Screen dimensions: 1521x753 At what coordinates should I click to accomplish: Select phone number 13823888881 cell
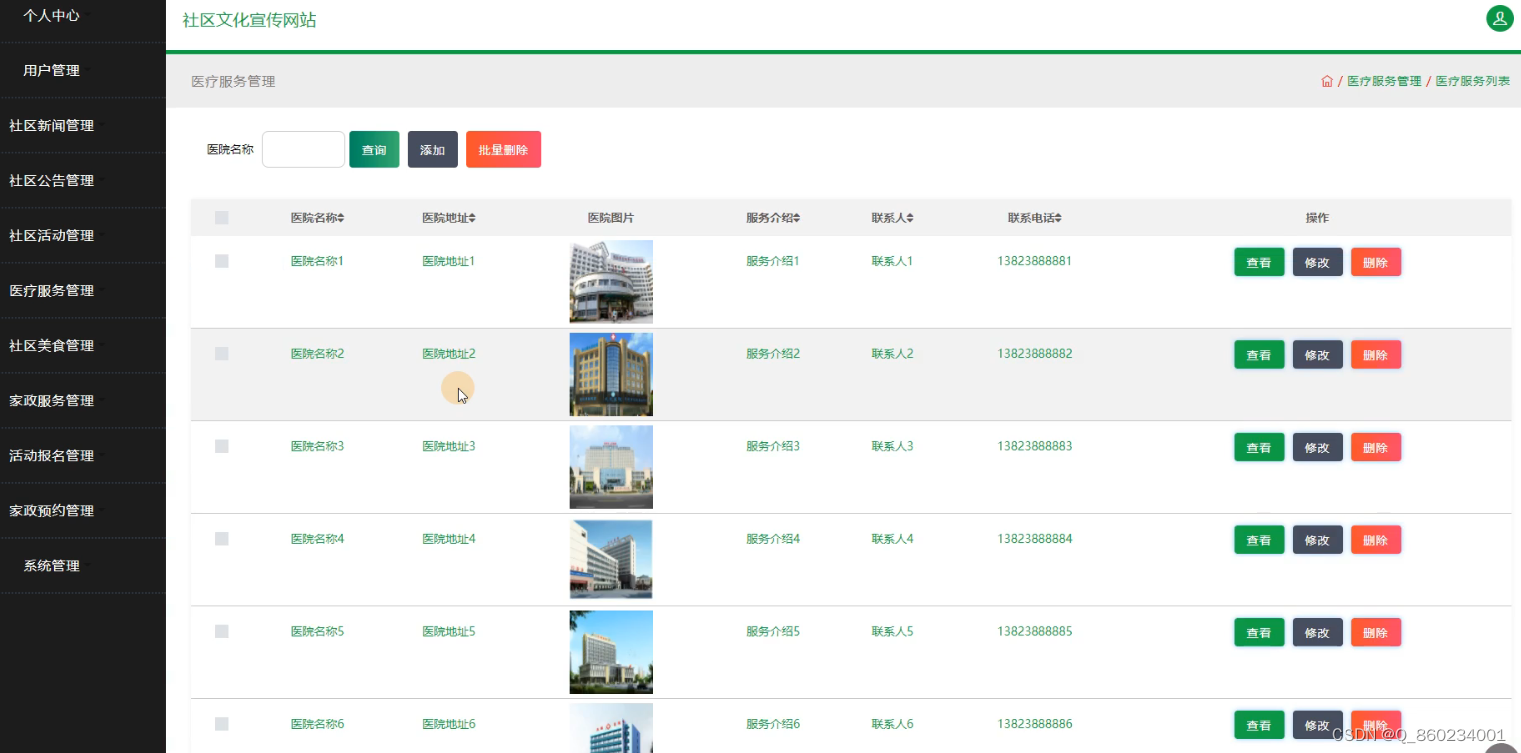point(1034,261)
